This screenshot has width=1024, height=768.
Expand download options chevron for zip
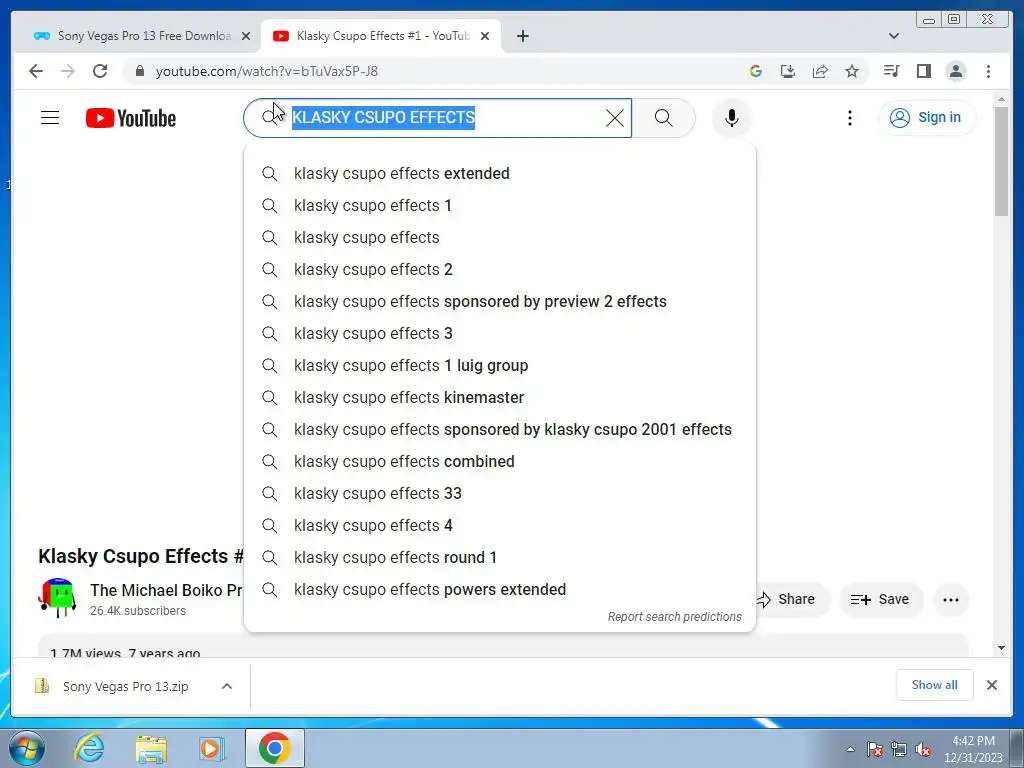[x=227, y=686]
